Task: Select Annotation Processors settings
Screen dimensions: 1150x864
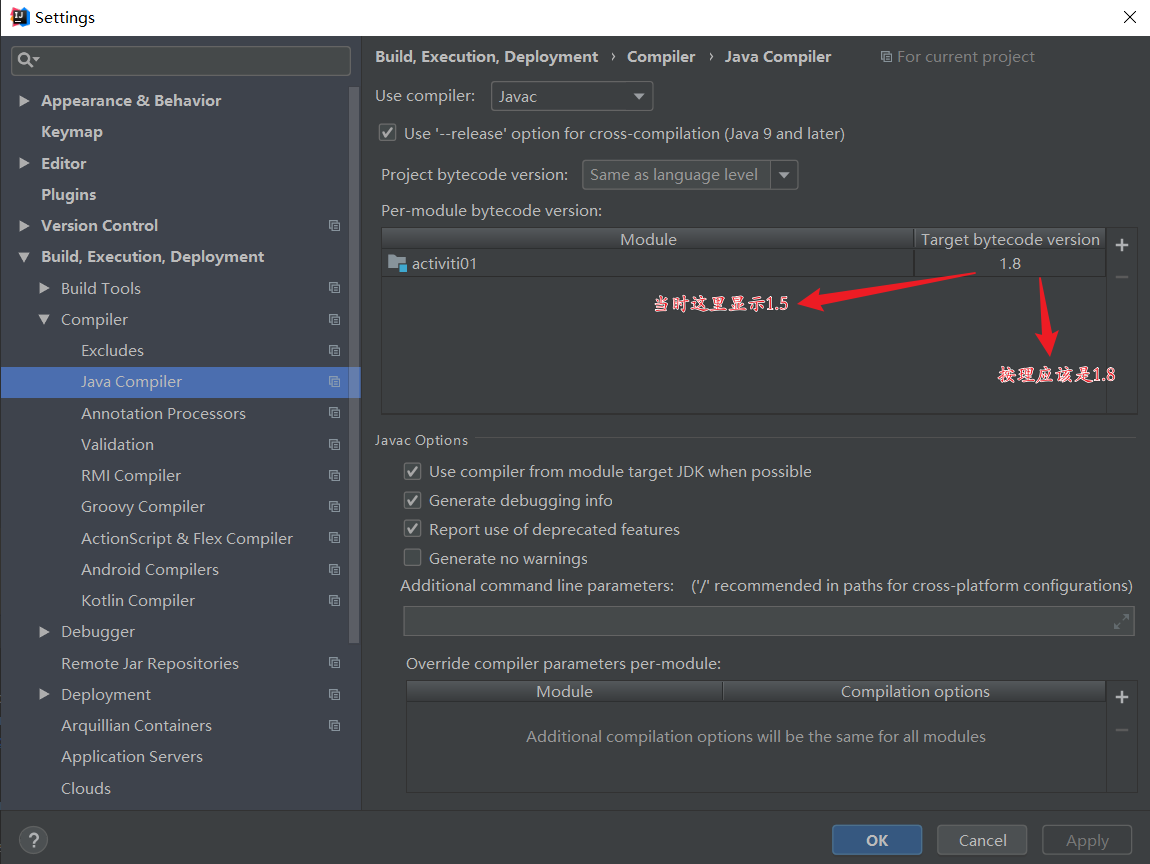Action: pos(163,414)
